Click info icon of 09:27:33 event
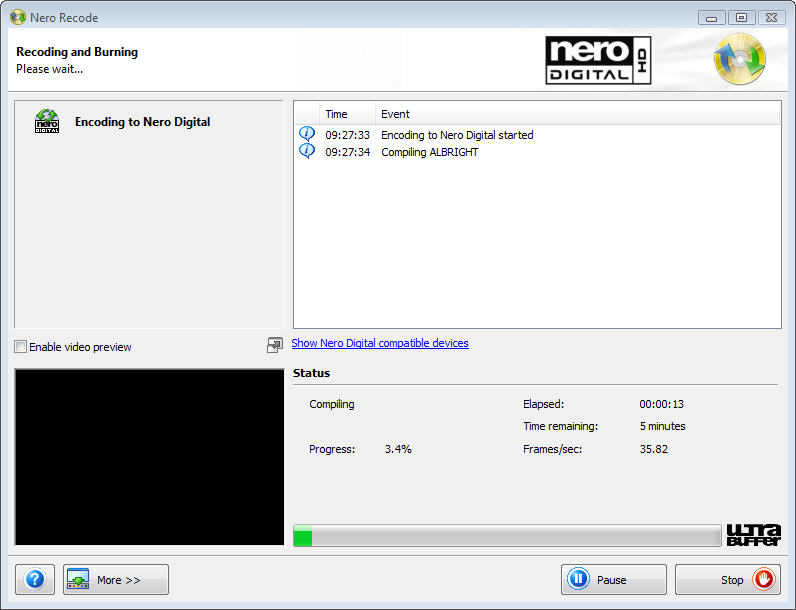Viewport: 796px width, 610px height. [x=307, y=134]
